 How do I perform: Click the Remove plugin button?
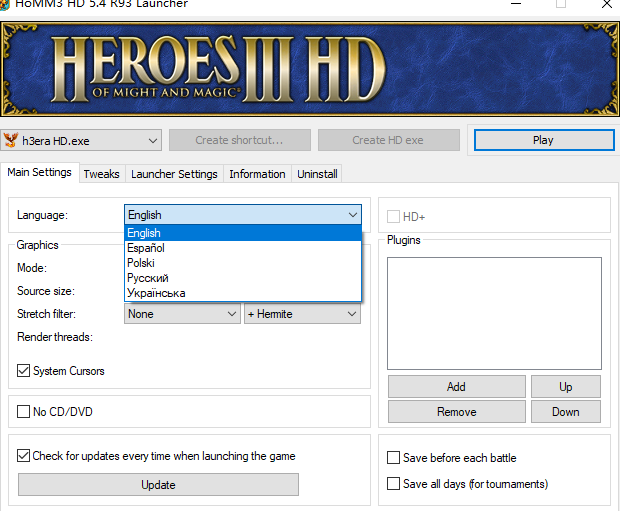(x=457, y=412)
